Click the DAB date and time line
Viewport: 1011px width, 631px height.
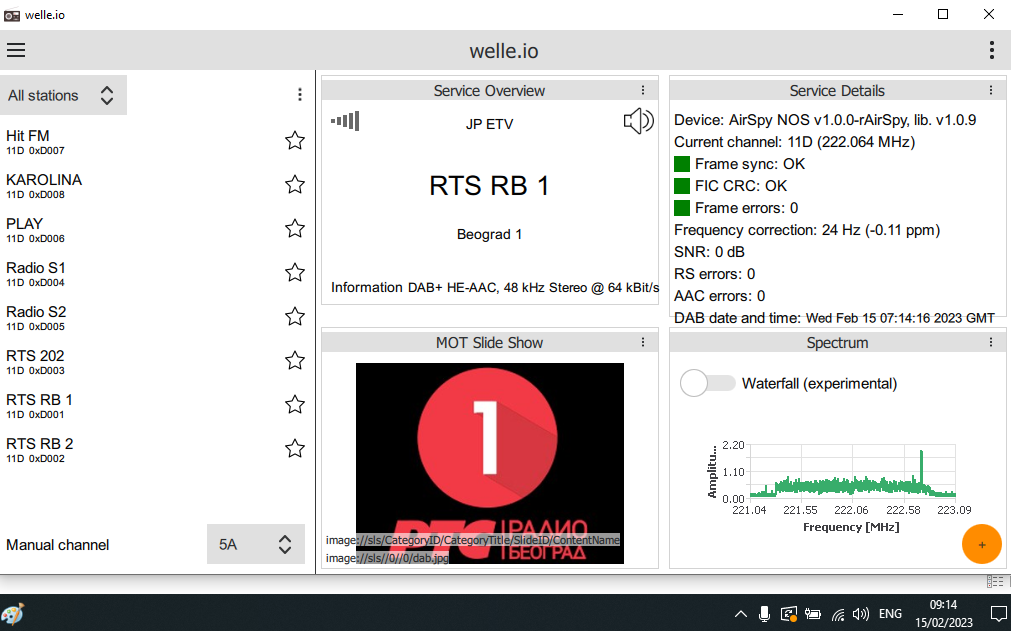click(834, 318)
